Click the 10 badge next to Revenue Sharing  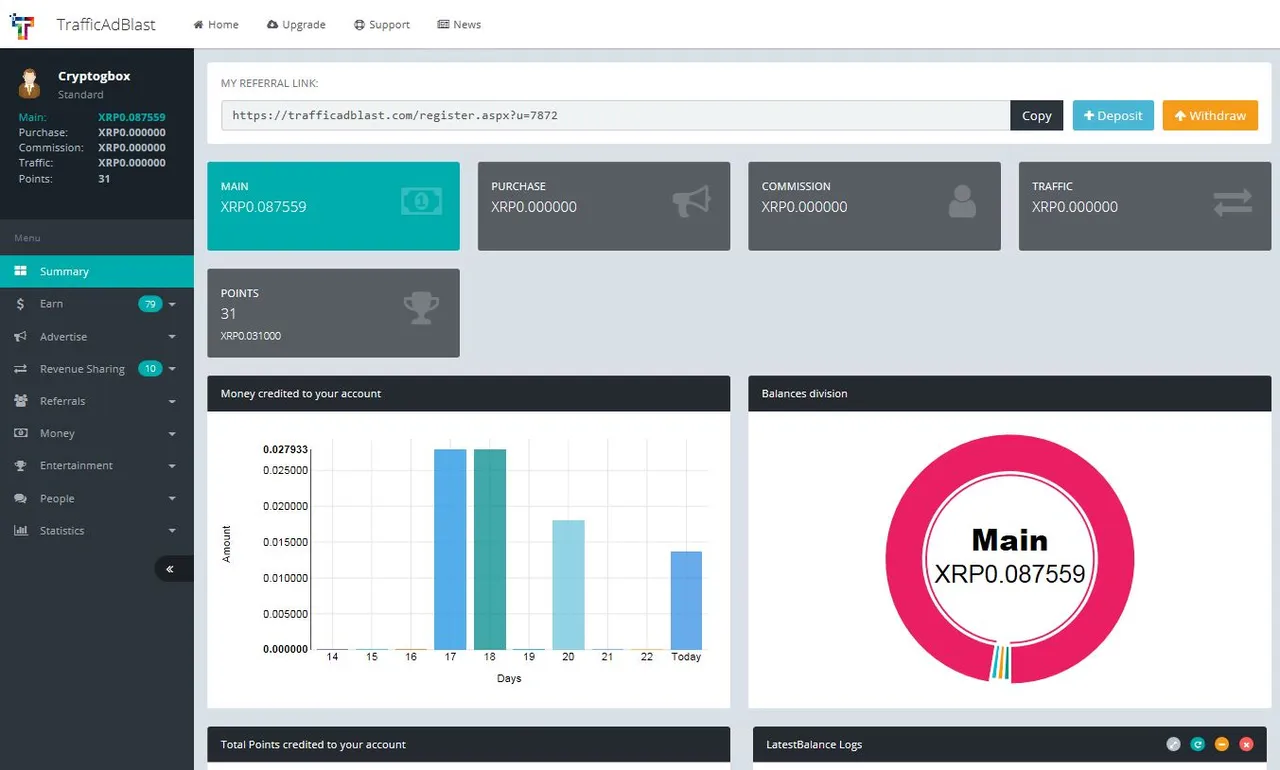coord(150,369)
